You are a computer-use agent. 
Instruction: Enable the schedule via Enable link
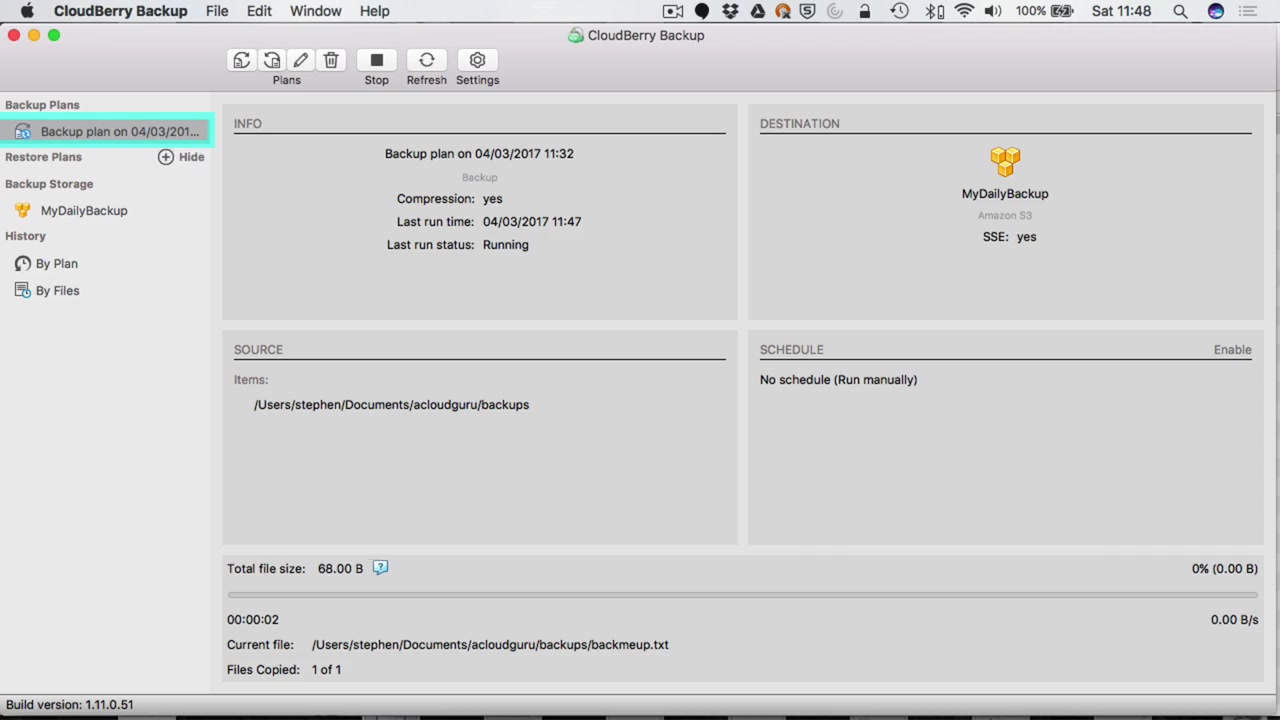coord(1232,350)
